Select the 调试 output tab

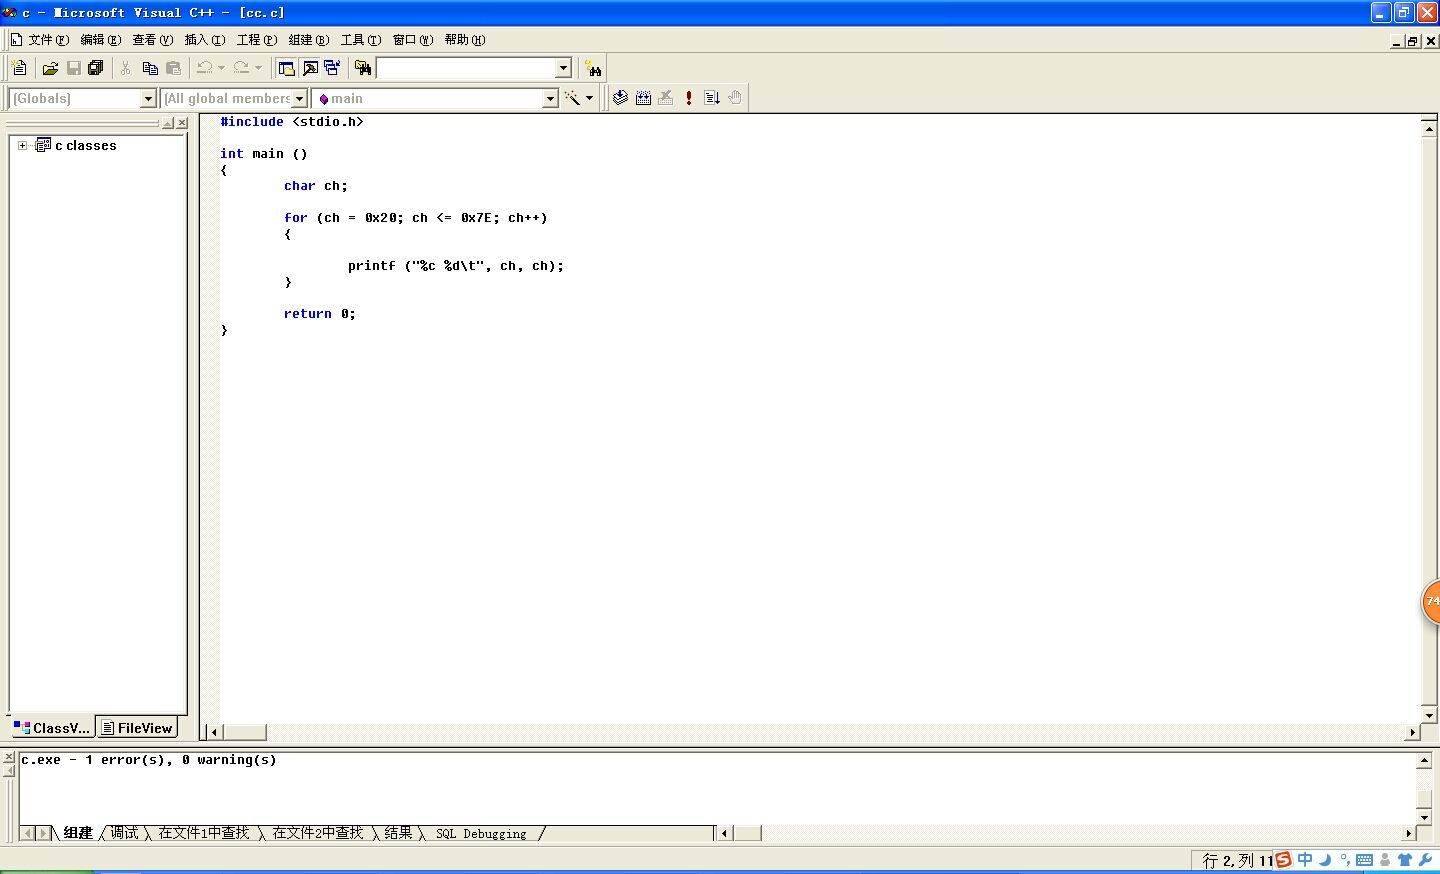pos(124,833)
